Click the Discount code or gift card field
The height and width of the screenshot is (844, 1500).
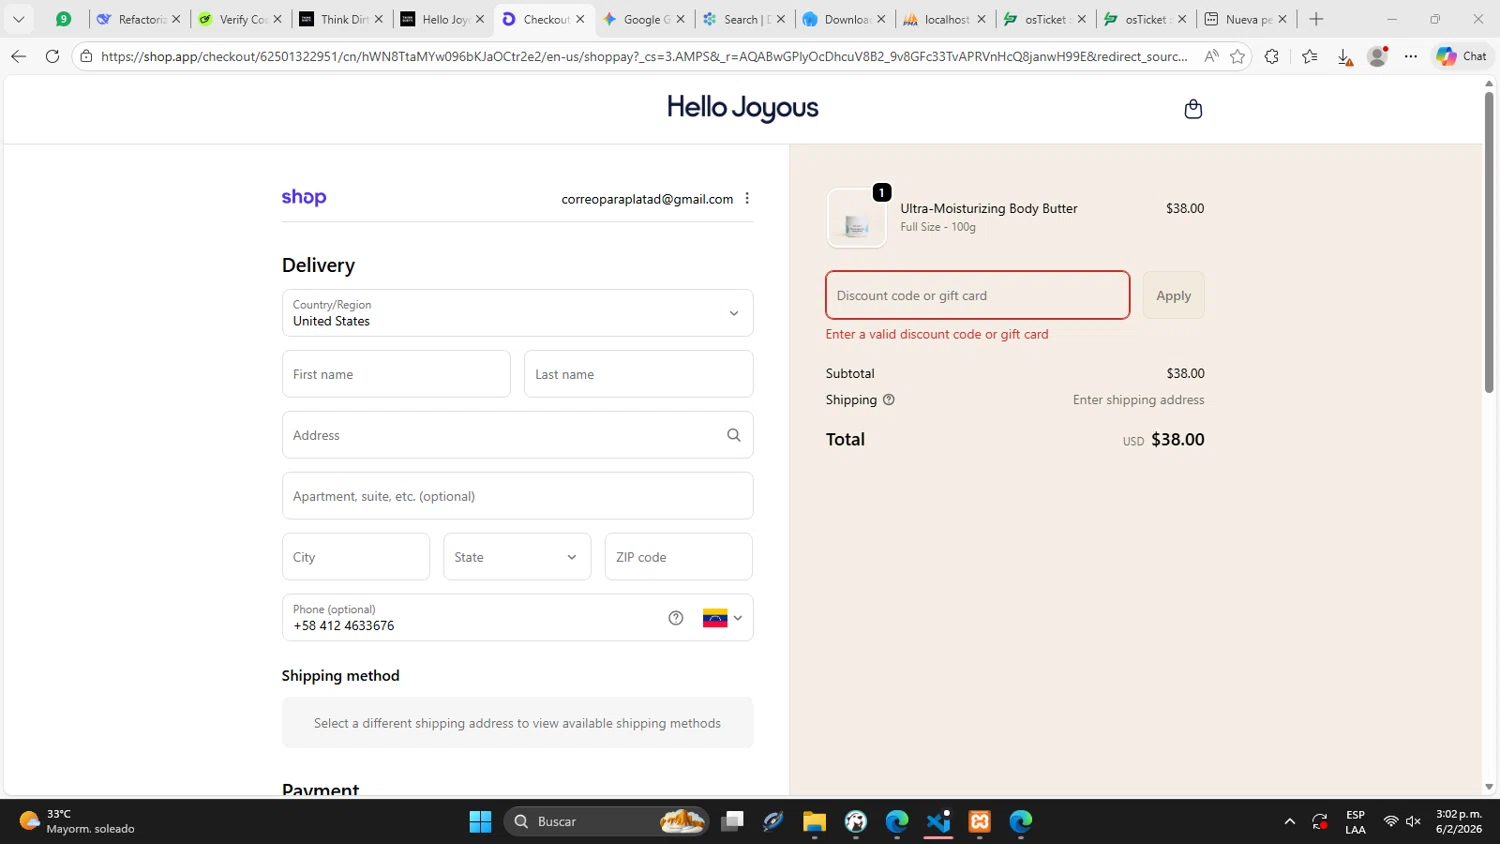[978, 295]
